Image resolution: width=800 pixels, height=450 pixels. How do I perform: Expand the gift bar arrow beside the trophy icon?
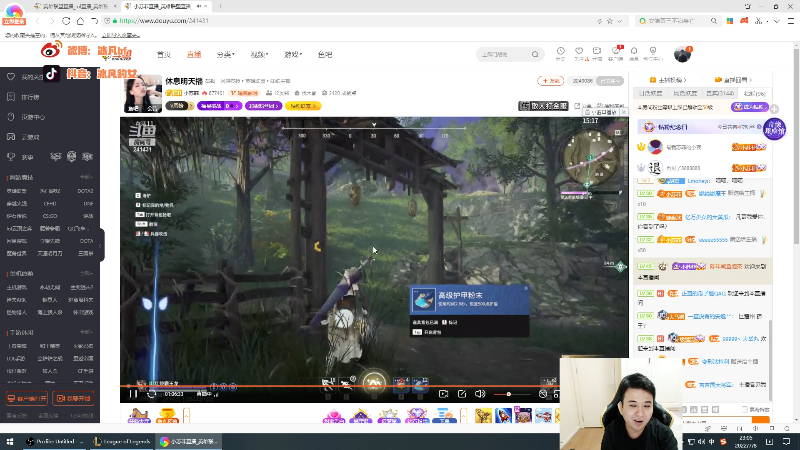186,416
